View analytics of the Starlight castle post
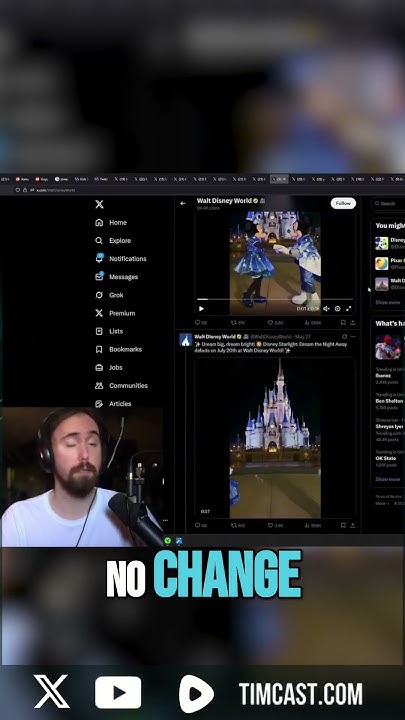The width and height of the screenshot is (405, 720). click(312, 525)
